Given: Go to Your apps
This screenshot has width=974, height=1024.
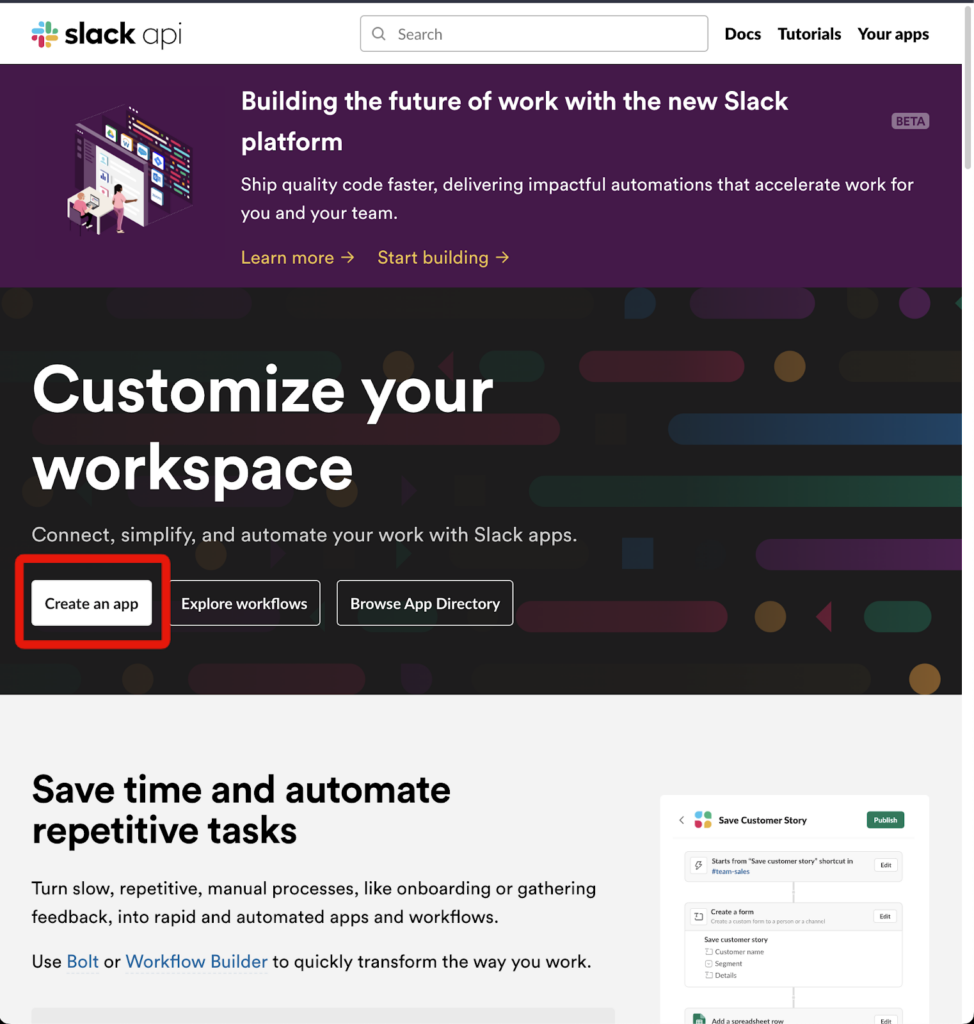Looking at the screenshot, I should [x=893, y=34].
